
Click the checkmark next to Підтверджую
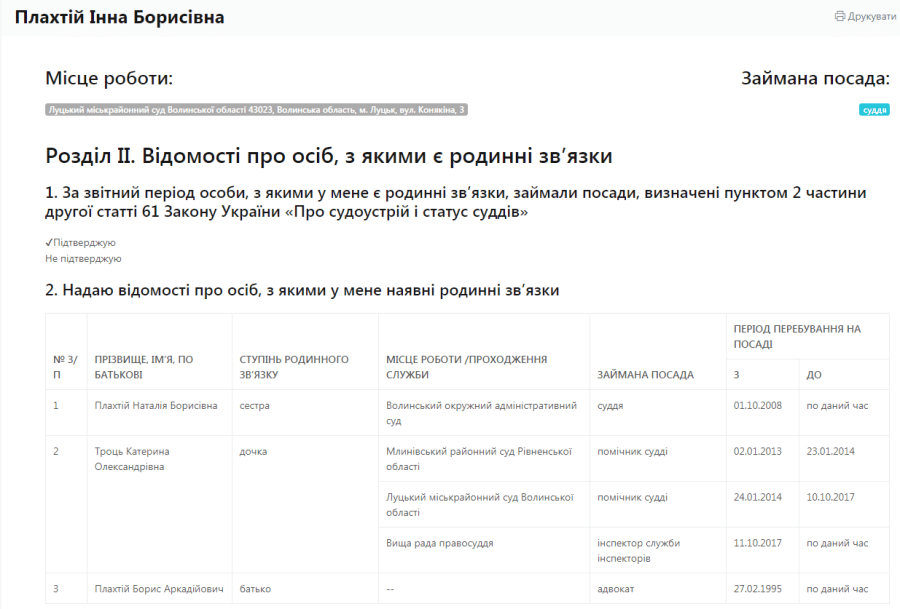[x=49, y=242]
